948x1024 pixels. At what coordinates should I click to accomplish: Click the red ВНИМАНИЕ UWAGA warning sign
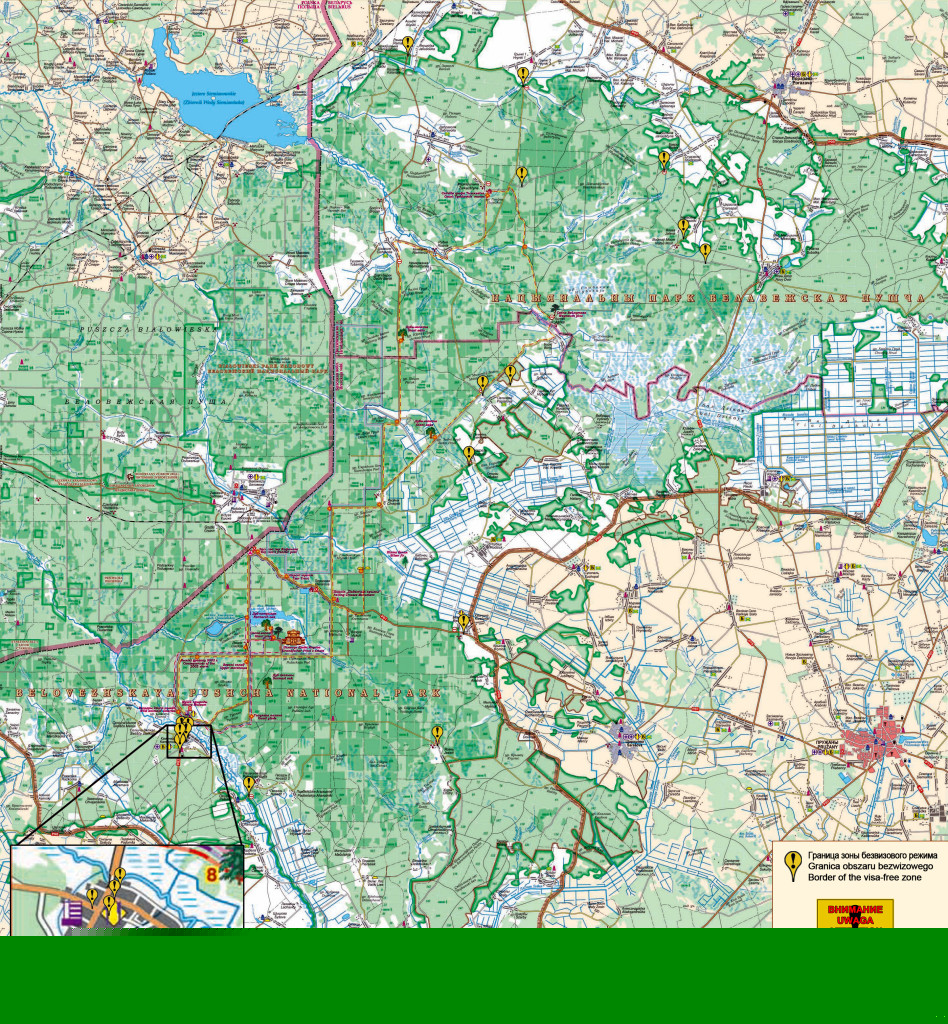click(854, 913)
